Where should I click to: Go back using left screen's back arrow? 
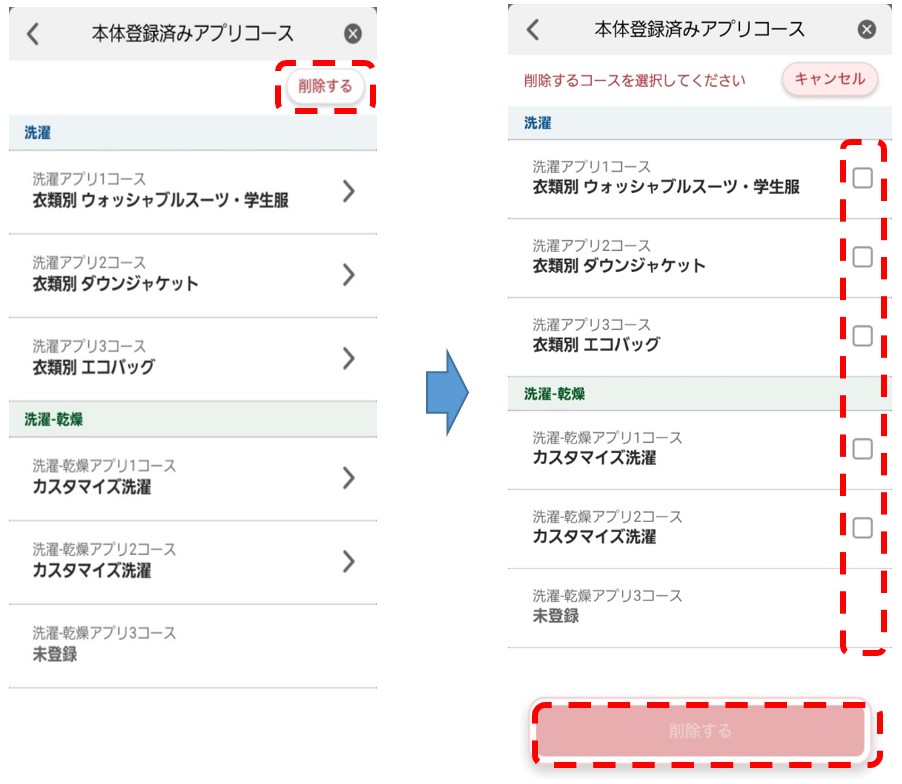click(33, 34)
